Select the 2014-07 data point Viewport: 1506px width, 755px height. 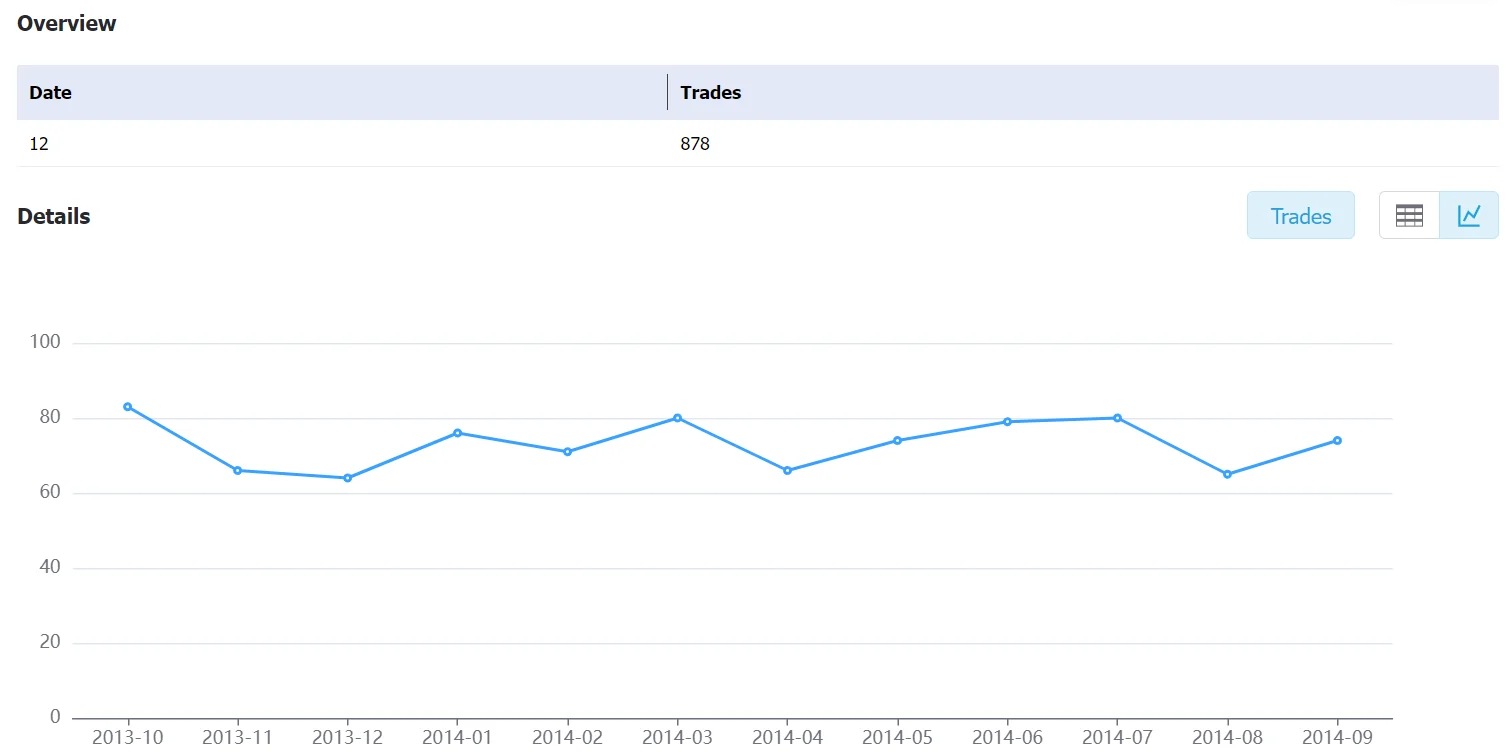[x=1118, y=418]
